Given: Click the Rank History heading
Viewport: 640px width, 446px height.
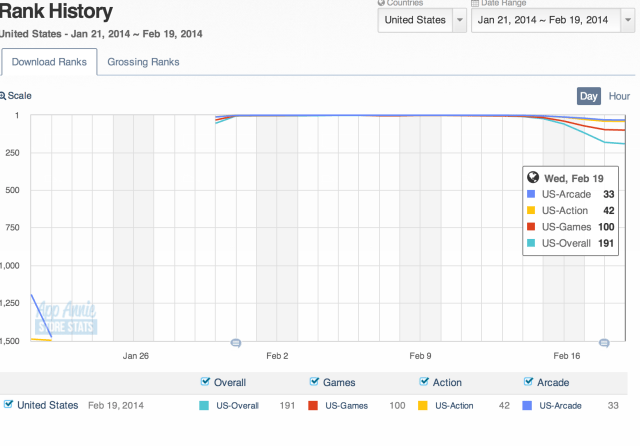Looking at the screenshot, I should tap(56, 11).
